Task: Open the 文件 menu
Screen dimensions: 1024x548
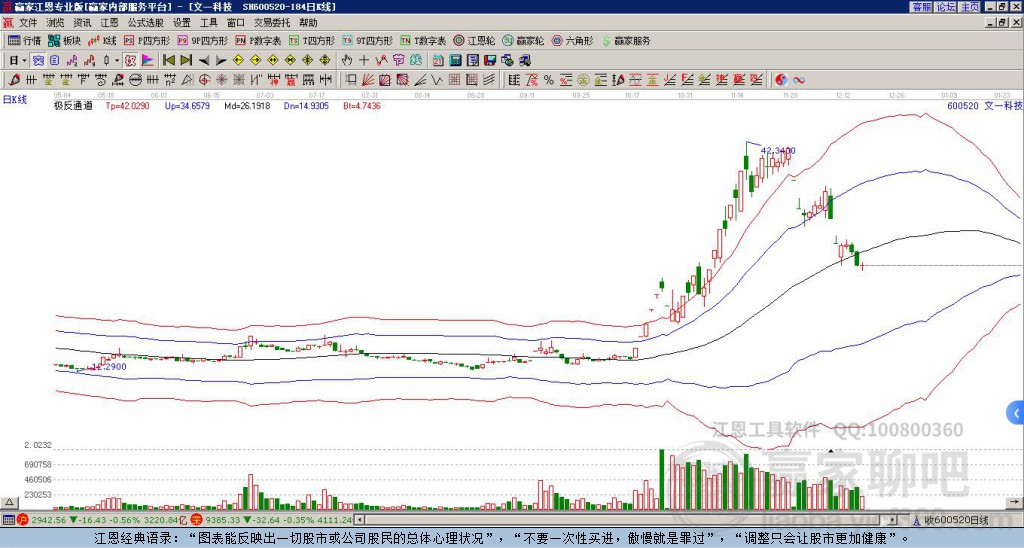Action: (x=28, y=23)
